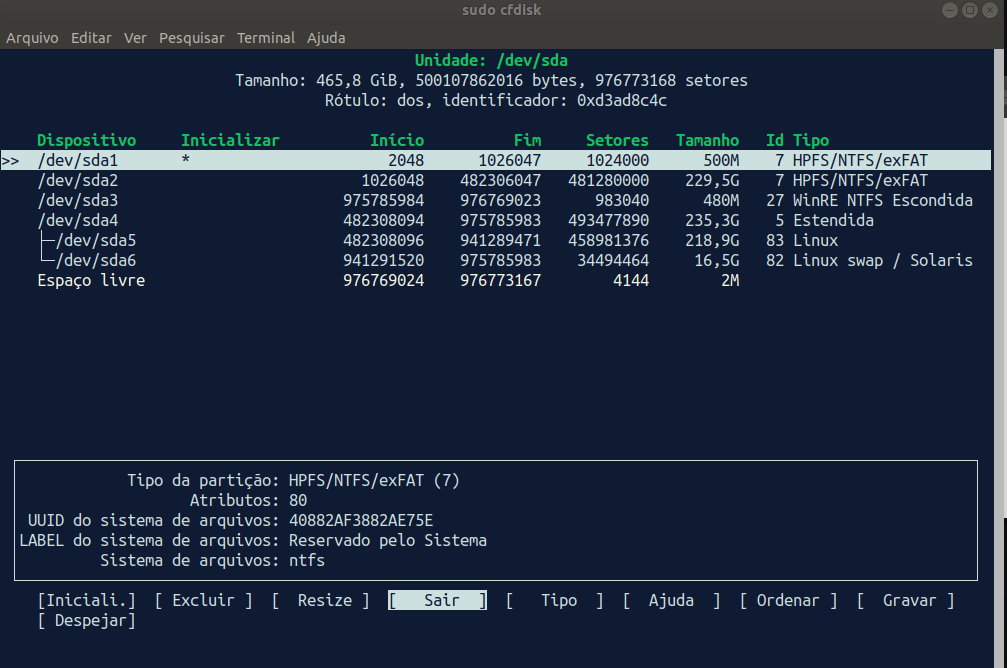
Task: Click the Excluir button
Action: click(x=203, y=601)
